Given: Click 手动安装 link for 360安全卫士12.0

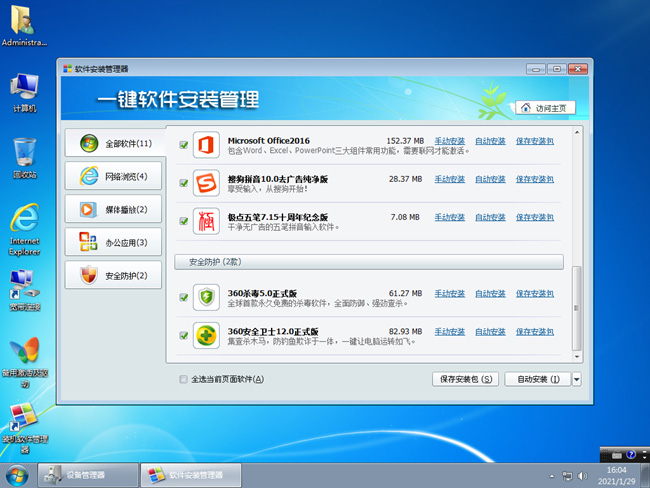Looking at the screenshot, I should pos(449,332).
